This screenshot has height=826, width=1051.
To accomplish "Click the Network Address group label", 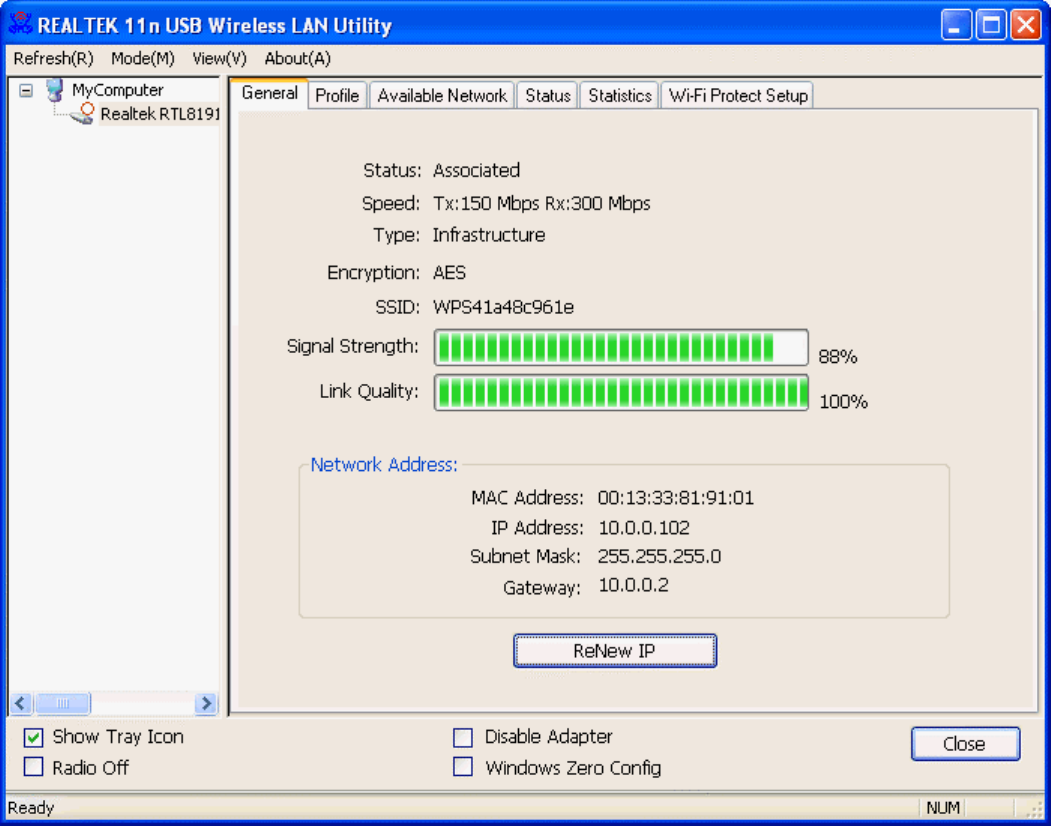I will [x=384, y=465].
